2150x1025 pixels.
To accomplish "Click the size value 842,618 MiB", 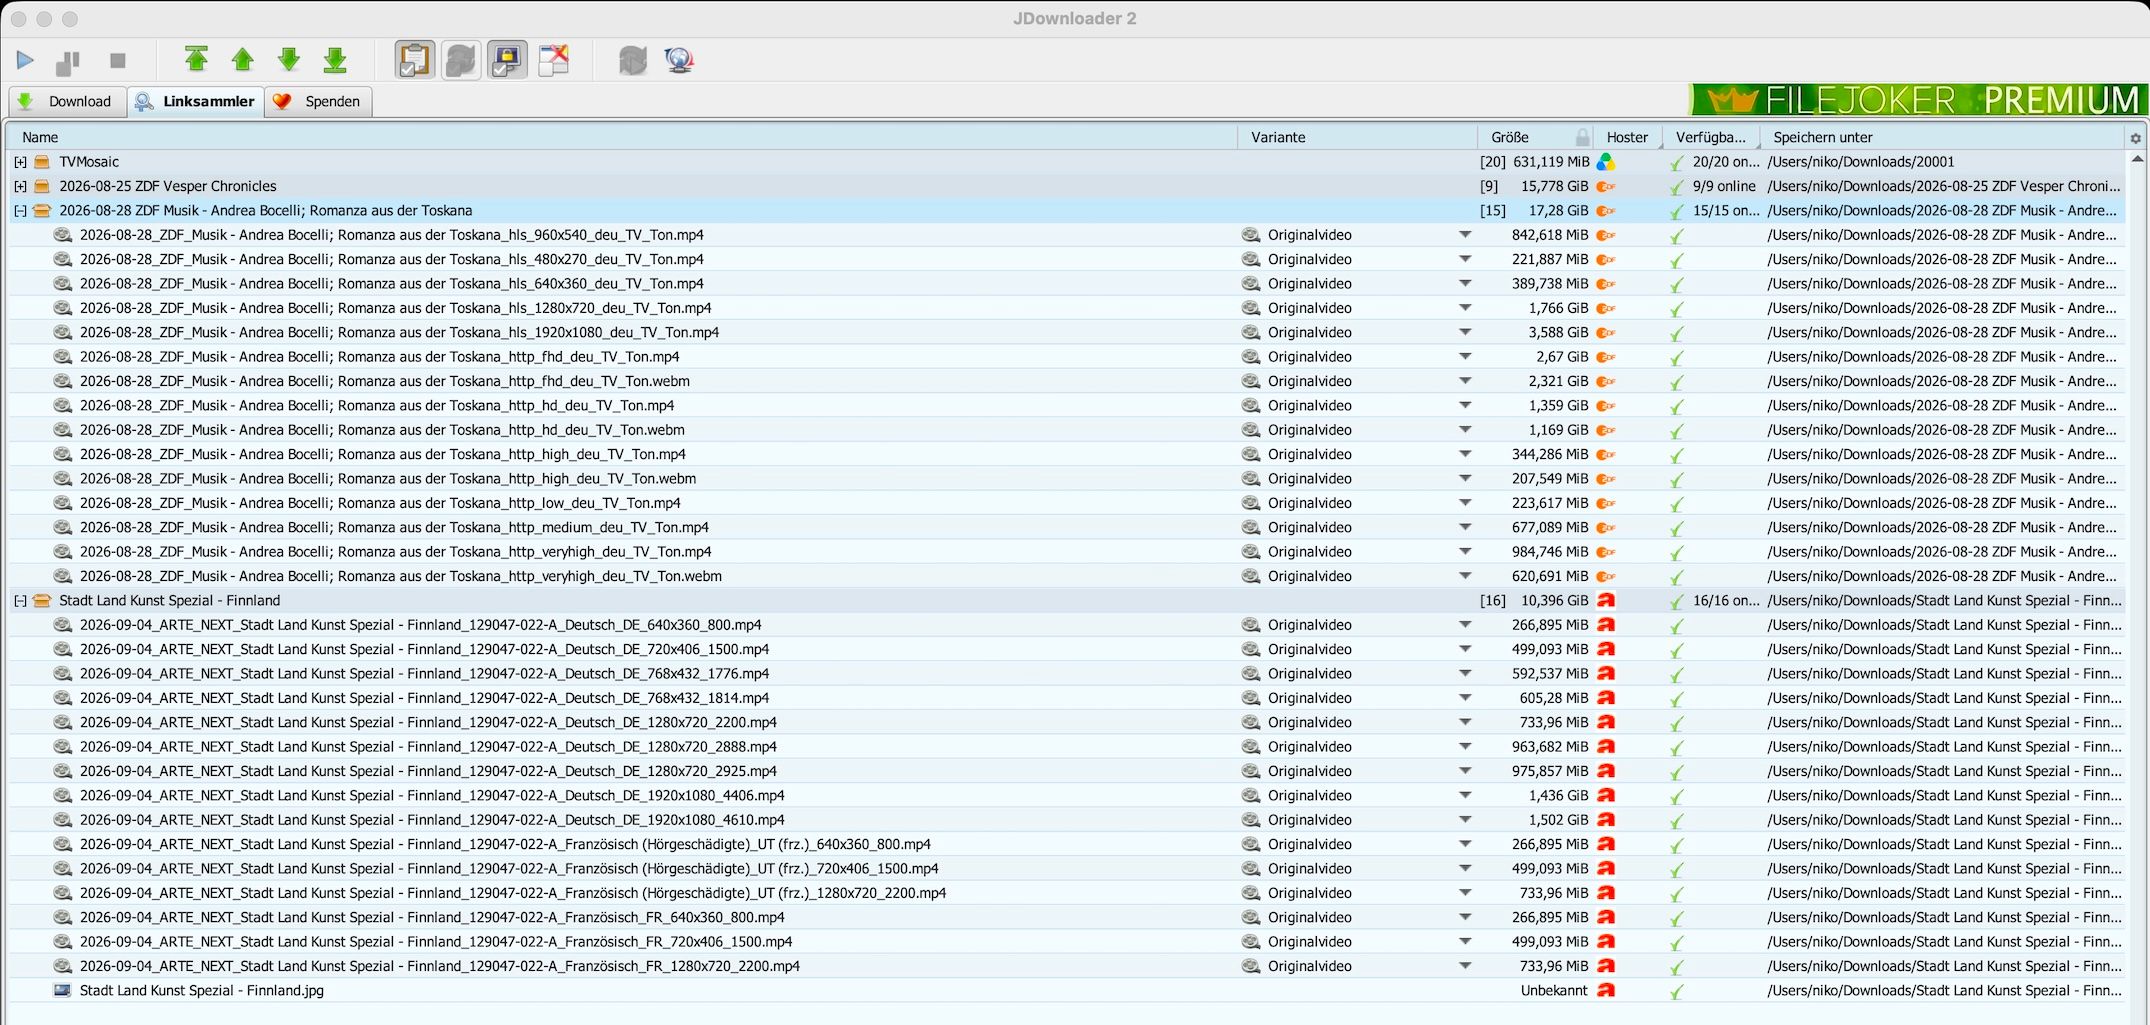I will coord(1549,235).
